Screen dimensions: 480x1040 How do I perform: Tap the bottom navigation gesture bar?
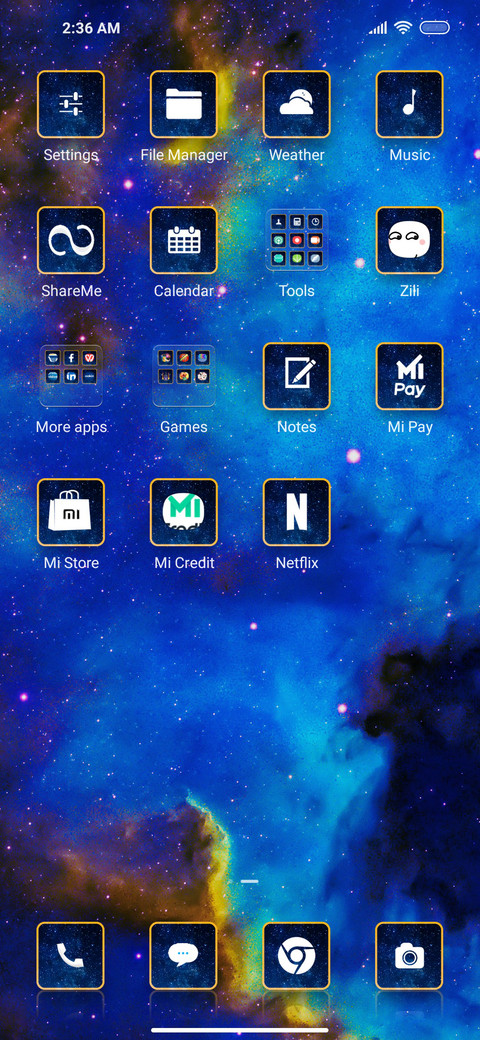coord(240,1030)
